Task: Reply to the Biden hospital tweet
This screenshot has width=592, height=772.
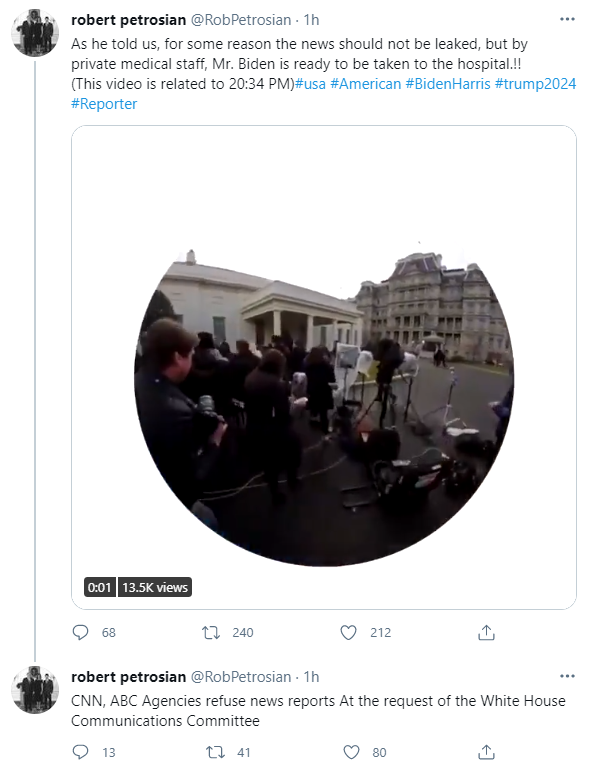Action: point(80,632)
